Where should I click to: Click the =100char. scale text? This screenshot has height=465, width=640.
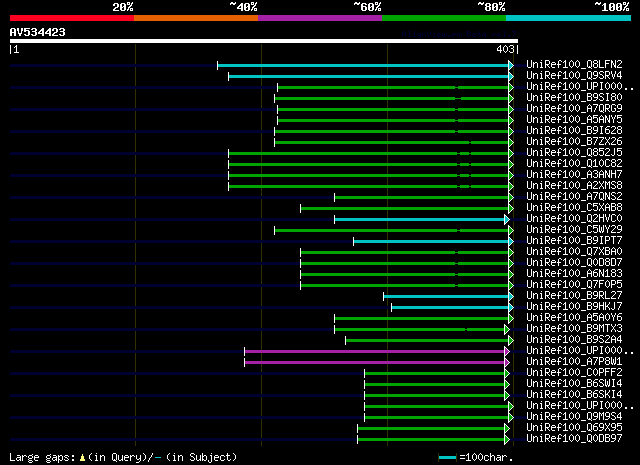486,458
